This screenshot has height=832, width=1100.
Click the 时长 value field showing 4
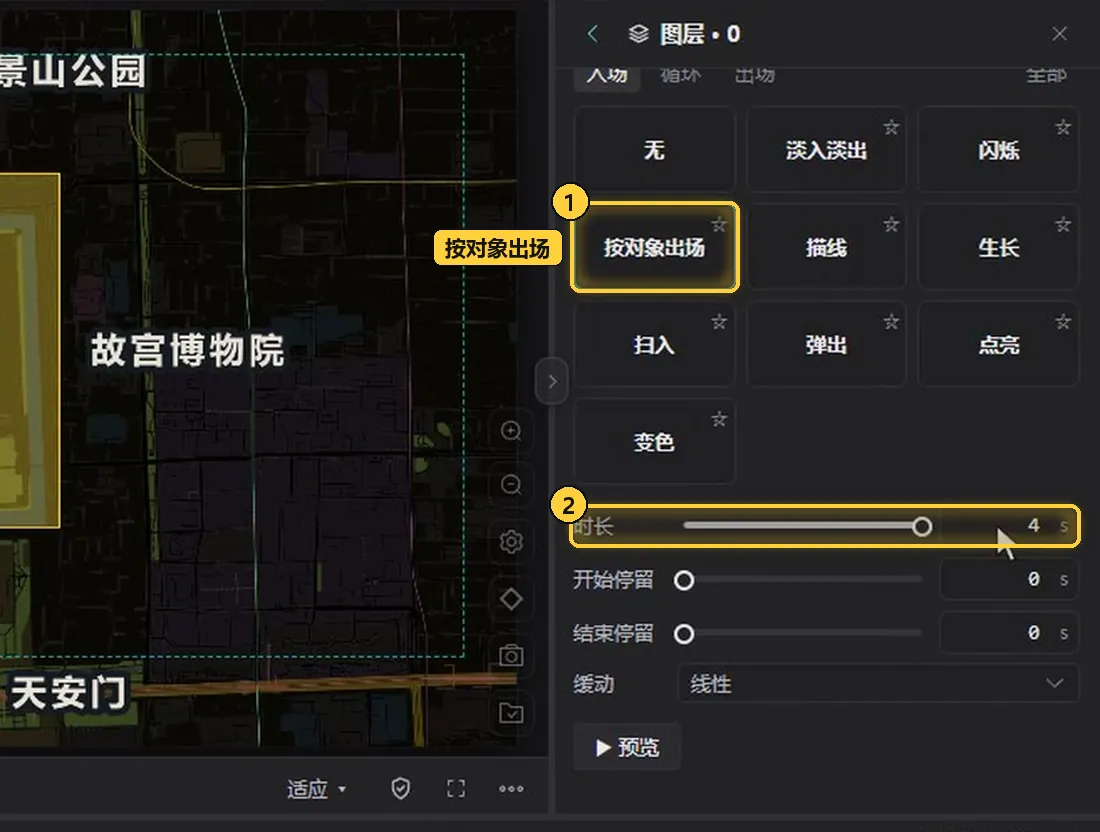[x=1009, y=525]
